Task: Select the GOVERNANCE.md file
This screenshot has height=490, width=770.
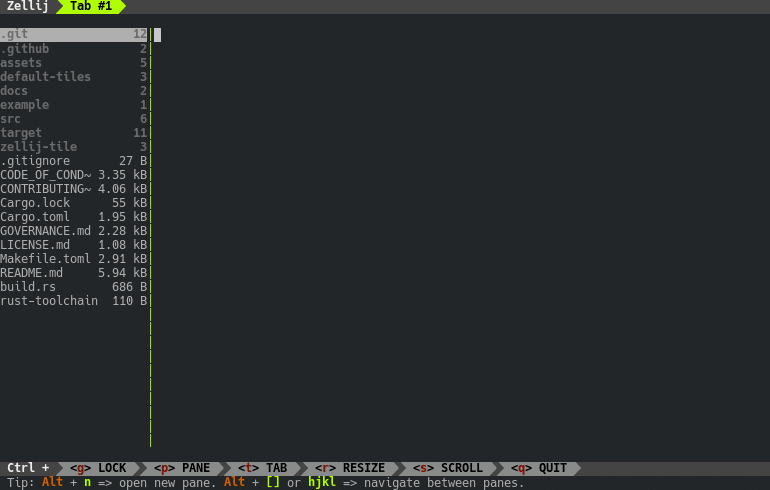Action: click(x=74, y=231)
